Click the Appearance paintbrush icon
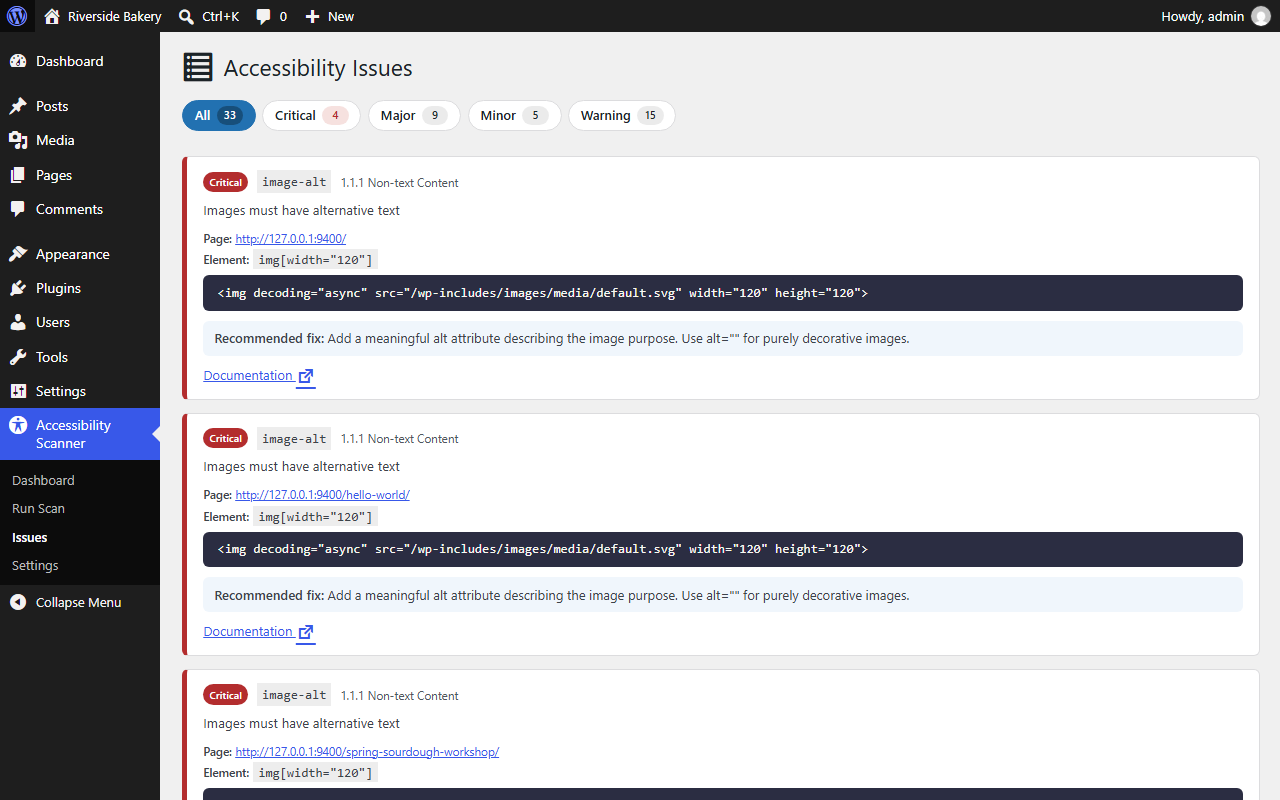1280x800 pixels. [18, 254]
